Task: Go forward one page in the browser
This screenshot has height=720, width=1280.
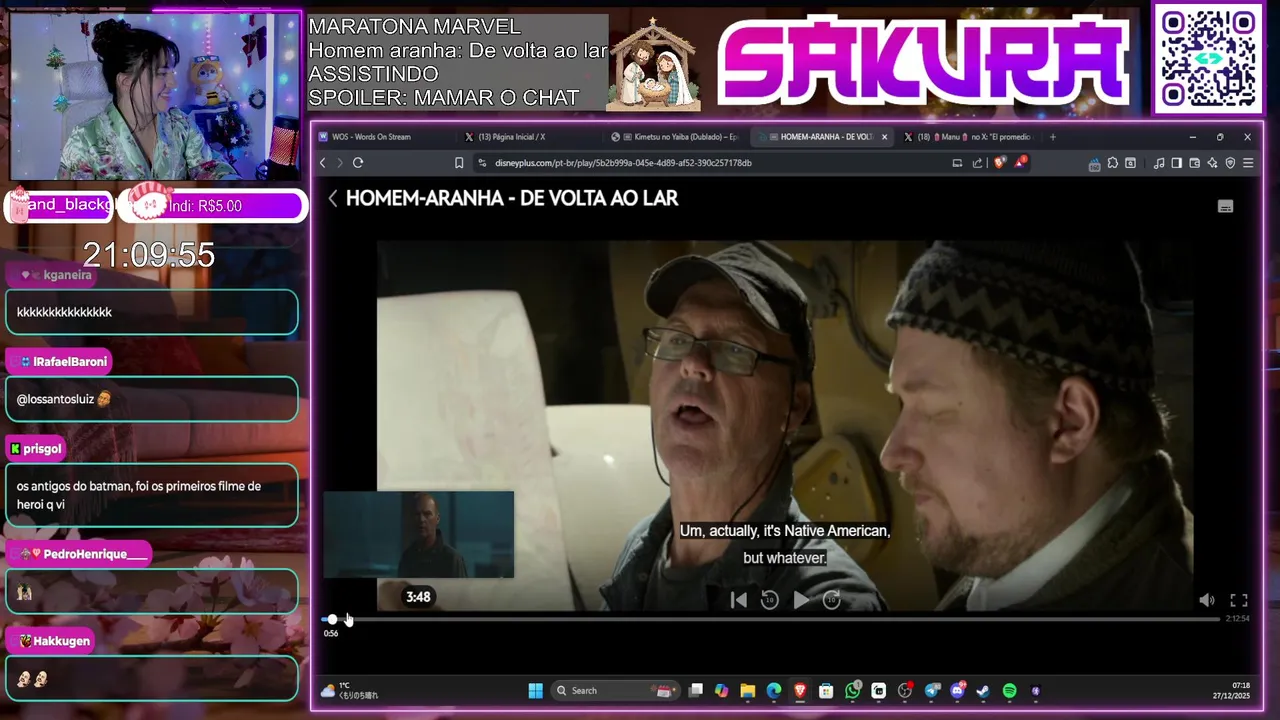Action: pyautogui.click(x=340, y=163)
